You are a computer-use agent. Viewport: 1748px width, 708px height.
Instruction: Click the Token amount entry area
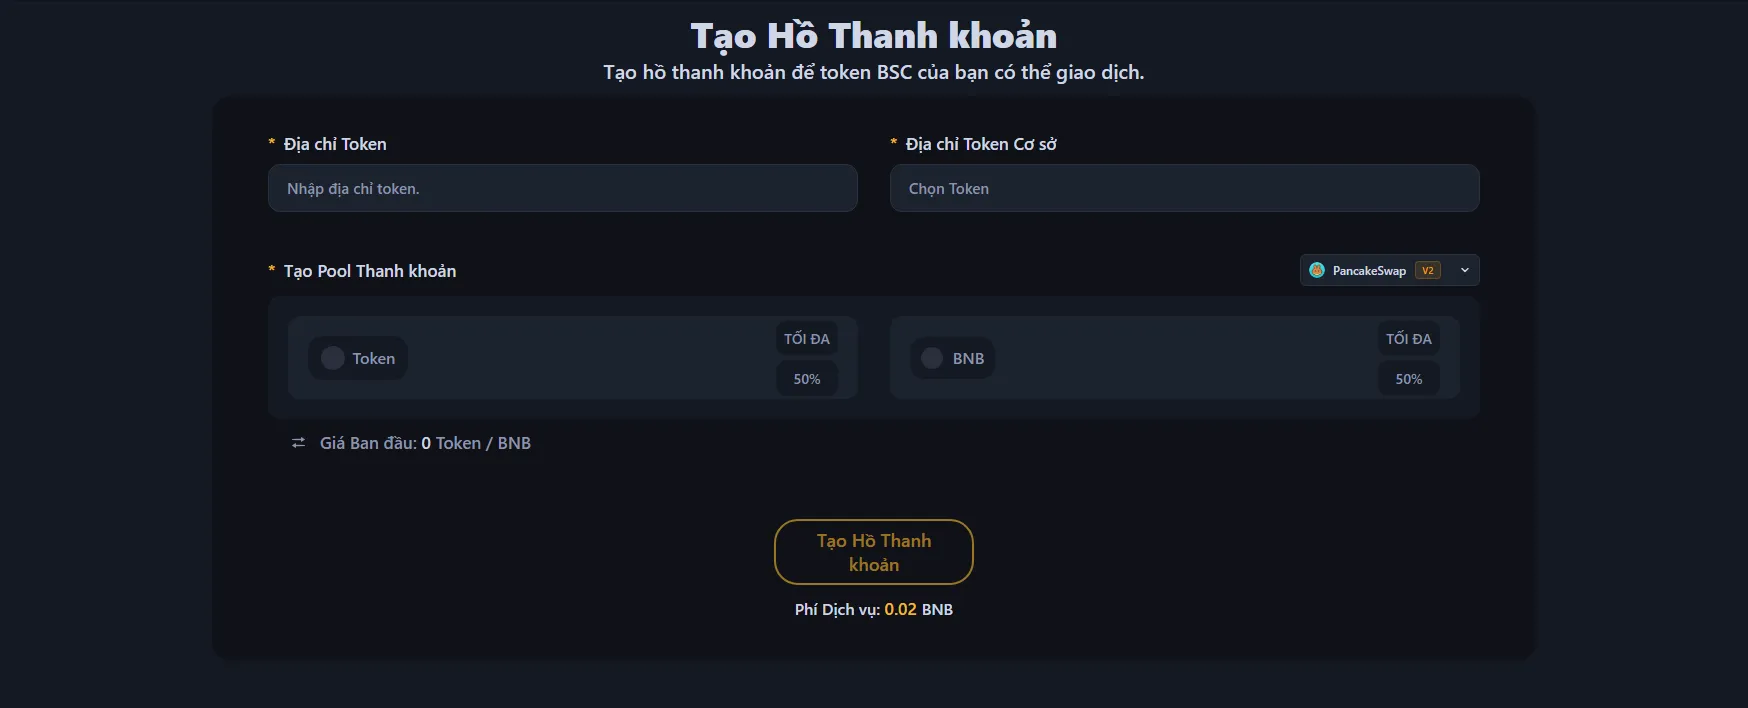click(x=590, y=358)
